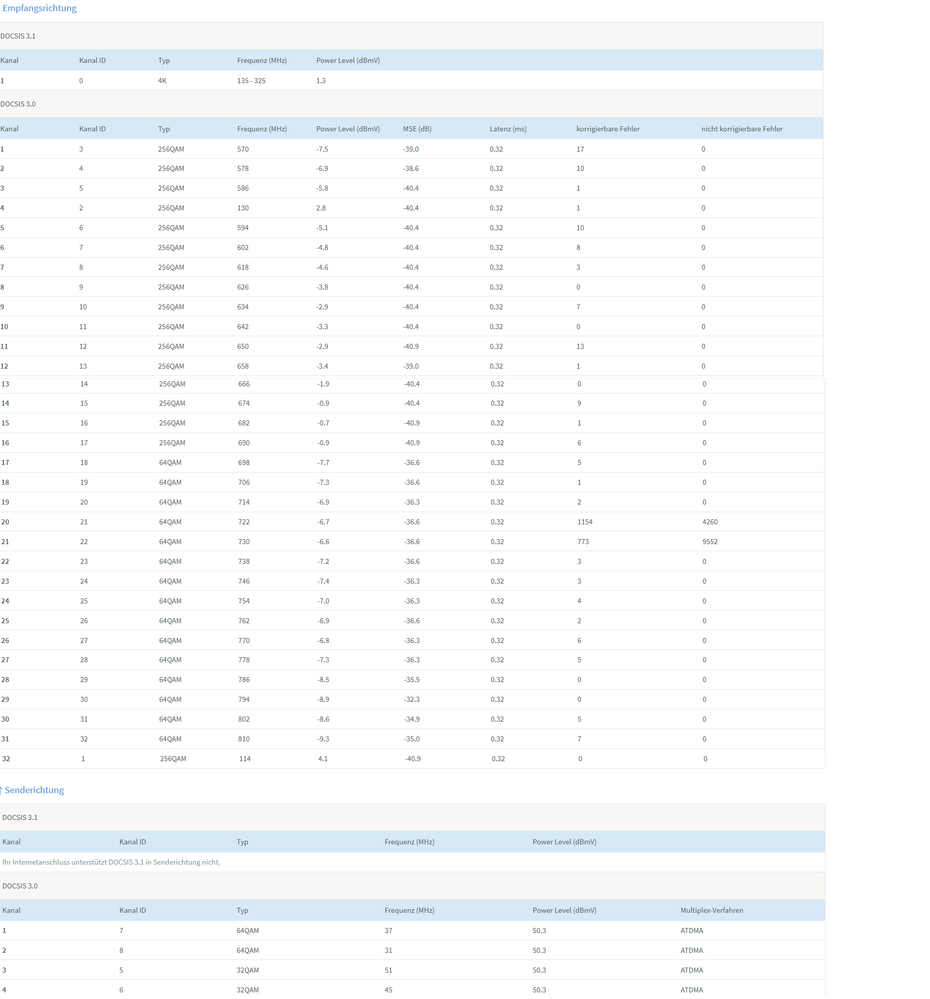Select the 642 frequency cell
Viewport: 930px width, 999px height.
pos(243,327)
